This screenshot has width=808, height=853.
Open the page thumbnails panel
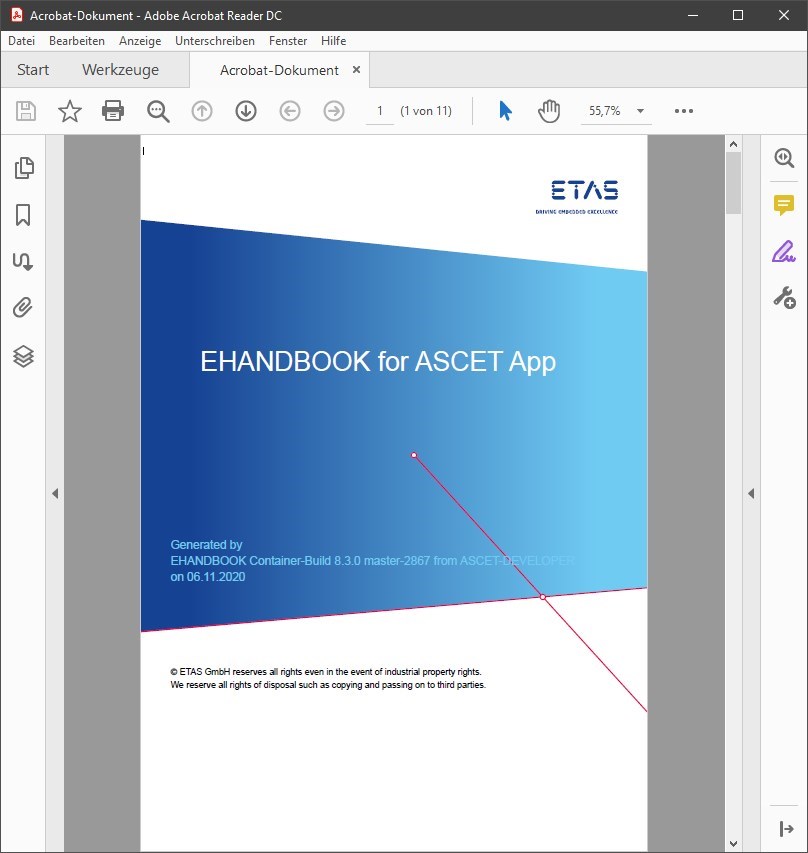23,168
